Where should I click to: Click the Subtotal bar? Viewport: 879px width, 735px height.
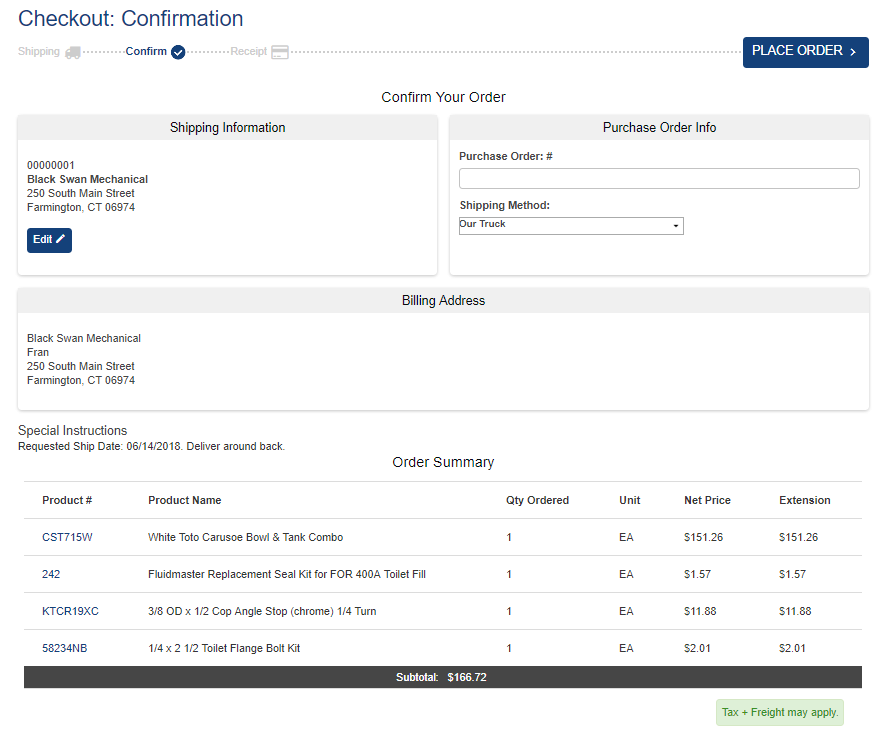click(442, 677)
